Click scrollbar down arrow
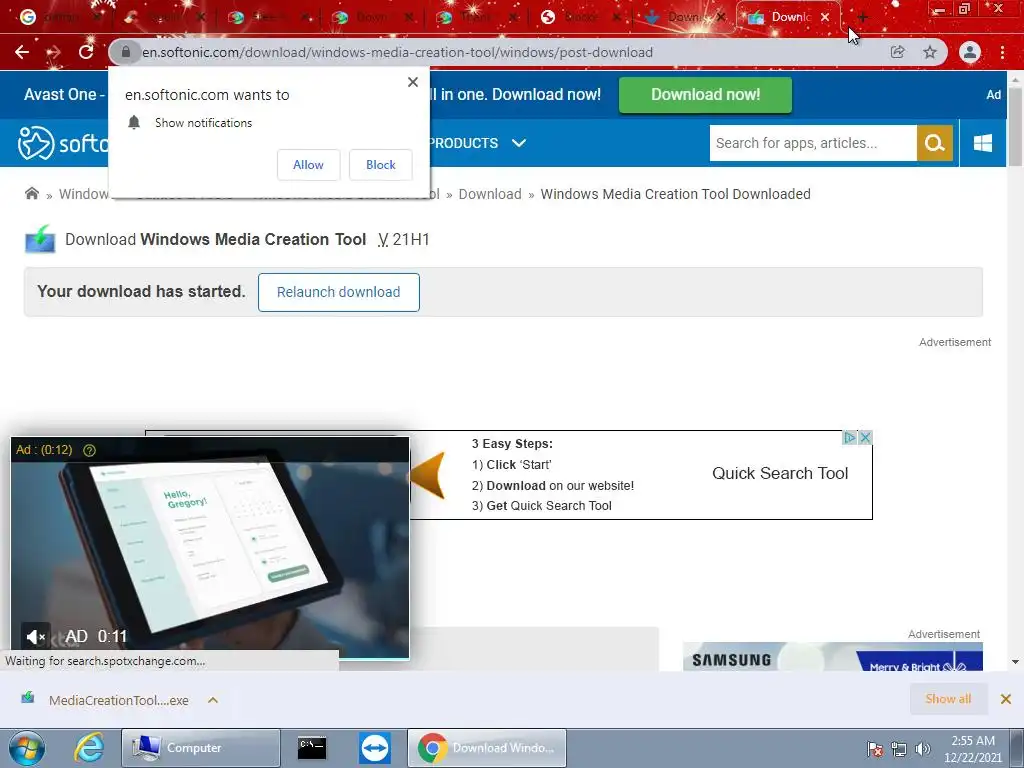 coord(1016,662)
